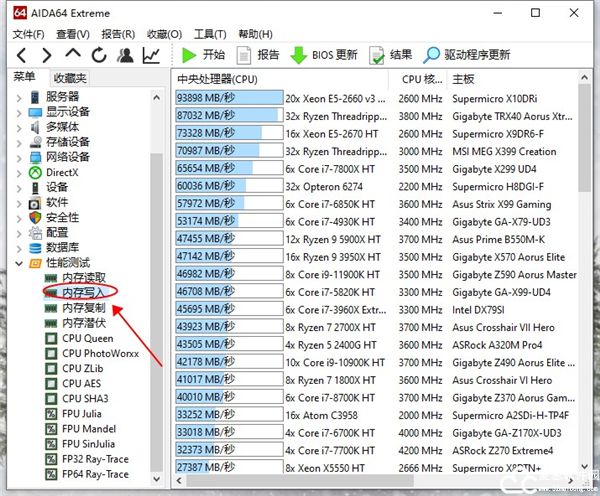Select the 网络设备 network icon
Screen dimensions: 600x496
pyautogui.click(x=35, y=157)
